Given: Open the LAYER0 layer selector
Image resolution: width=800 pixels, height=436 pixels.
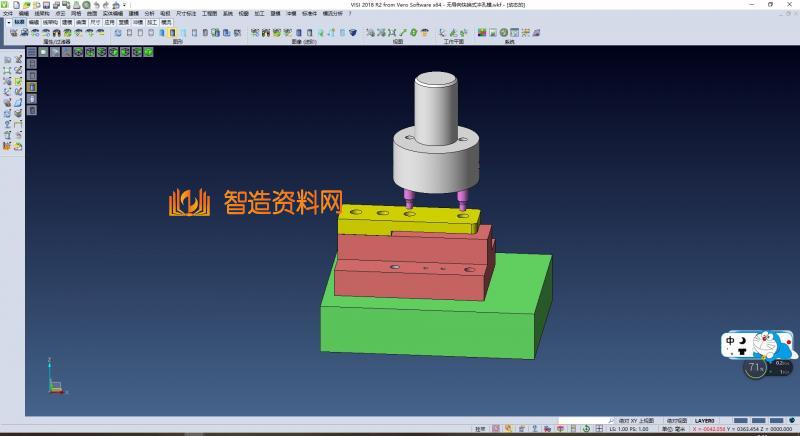Looking at the screenshot, I should (x=704, y=421).
